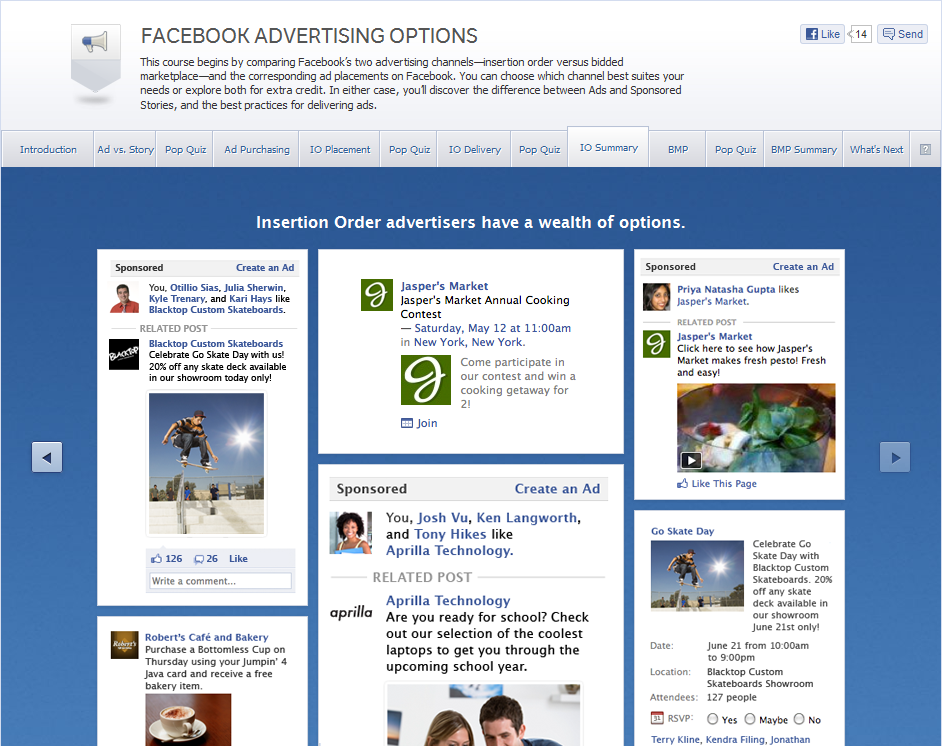Click the Go Skate Day event thumbnail
The image size is (942, 746).
pos(697,575)
